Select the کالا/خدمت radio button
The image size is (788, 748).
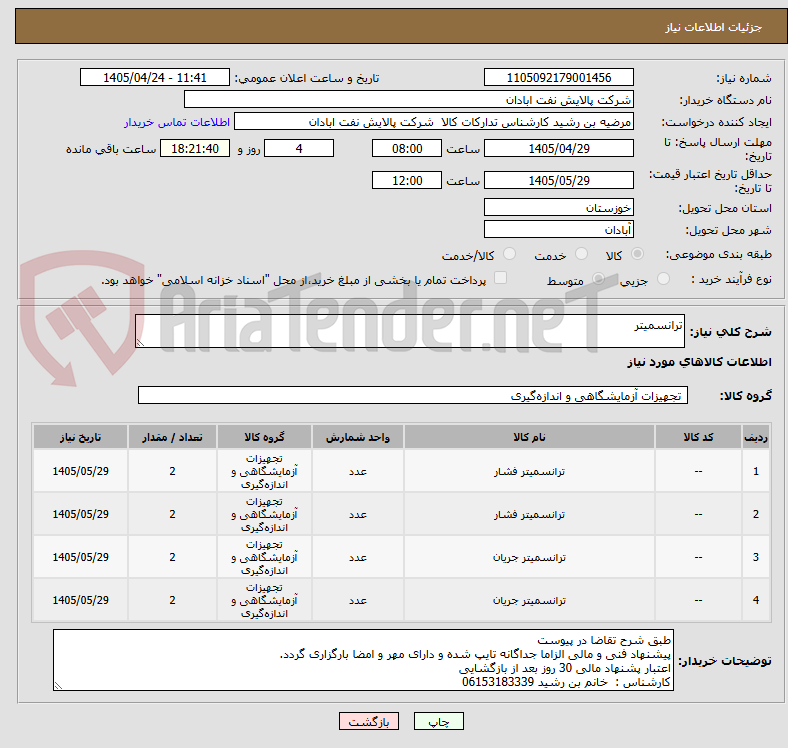[x=510, y=254]
